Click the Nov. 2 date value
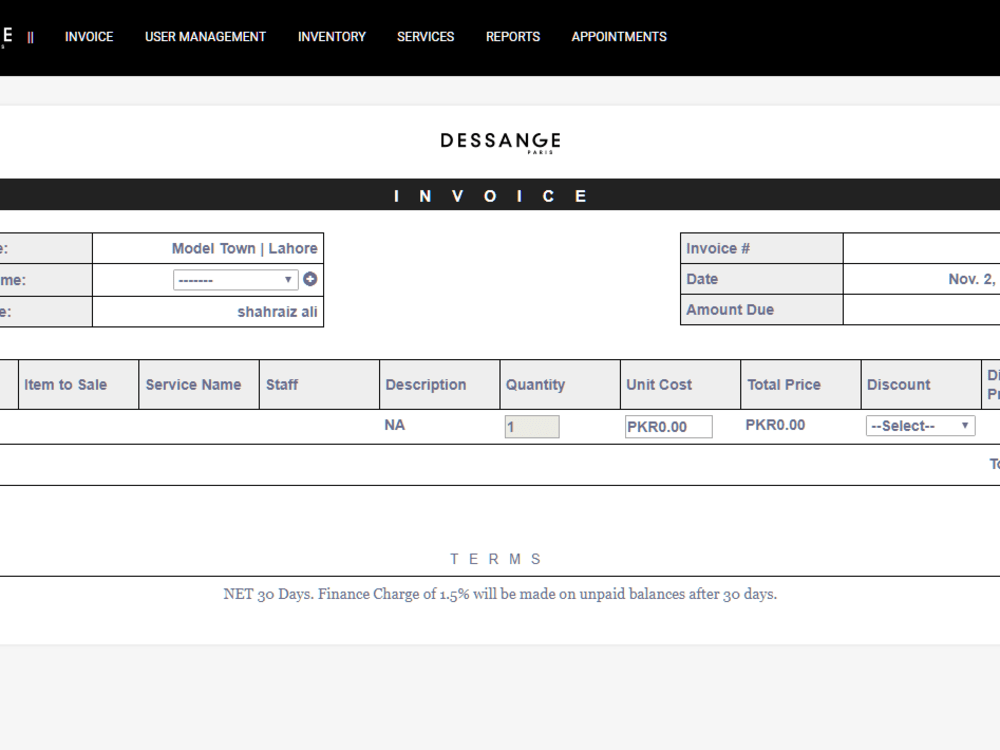This screenshot has width=1000, height=750. click(971, 279)
